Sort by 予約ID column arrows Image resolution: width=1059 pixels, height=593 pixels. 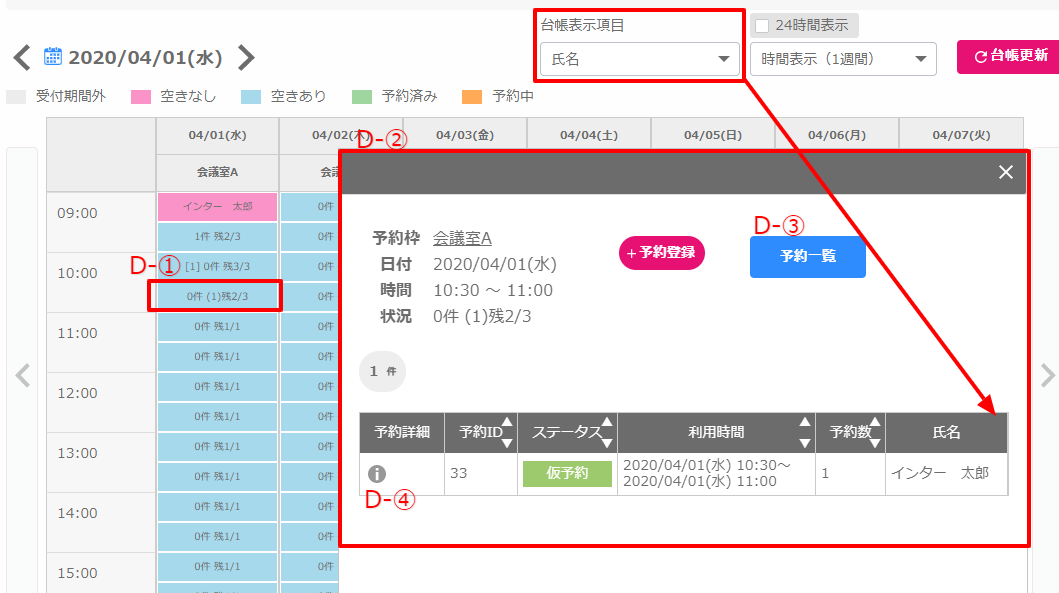506,432
